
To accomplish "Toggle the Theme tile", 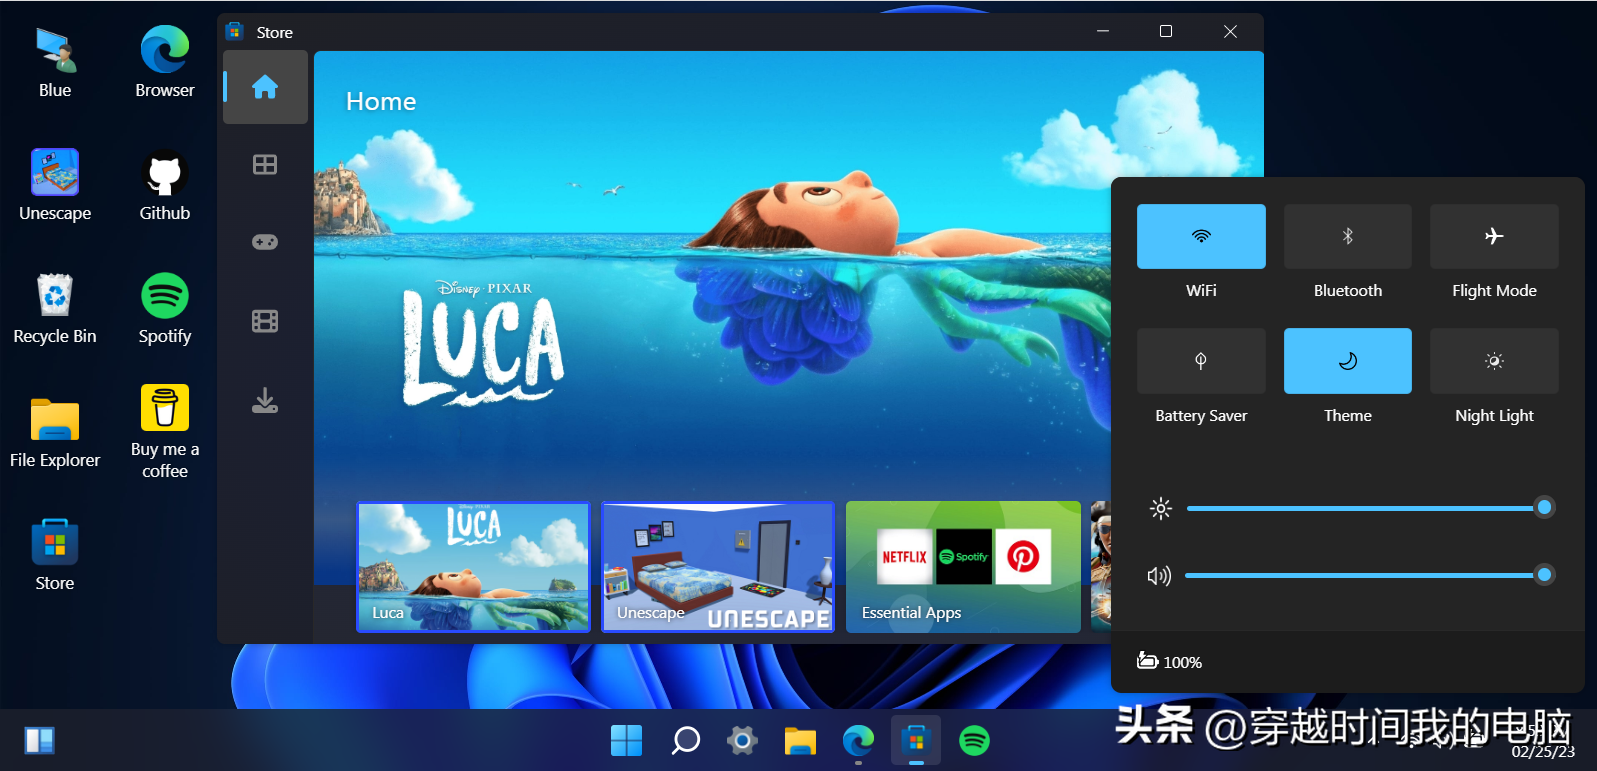I will pyautogui.click(x=1348, y=361).
